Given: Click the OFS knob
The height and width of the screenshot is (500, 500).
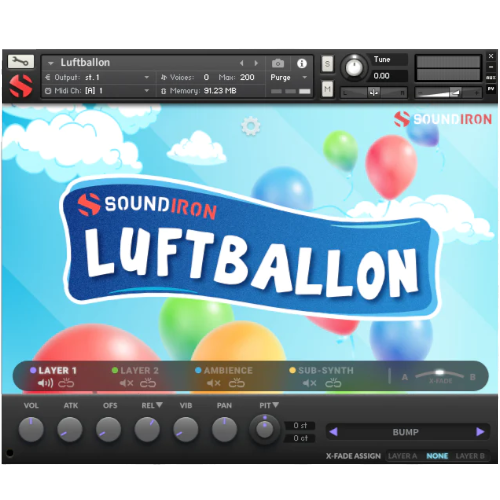Looking at the screenshot, I should point(108,429).
